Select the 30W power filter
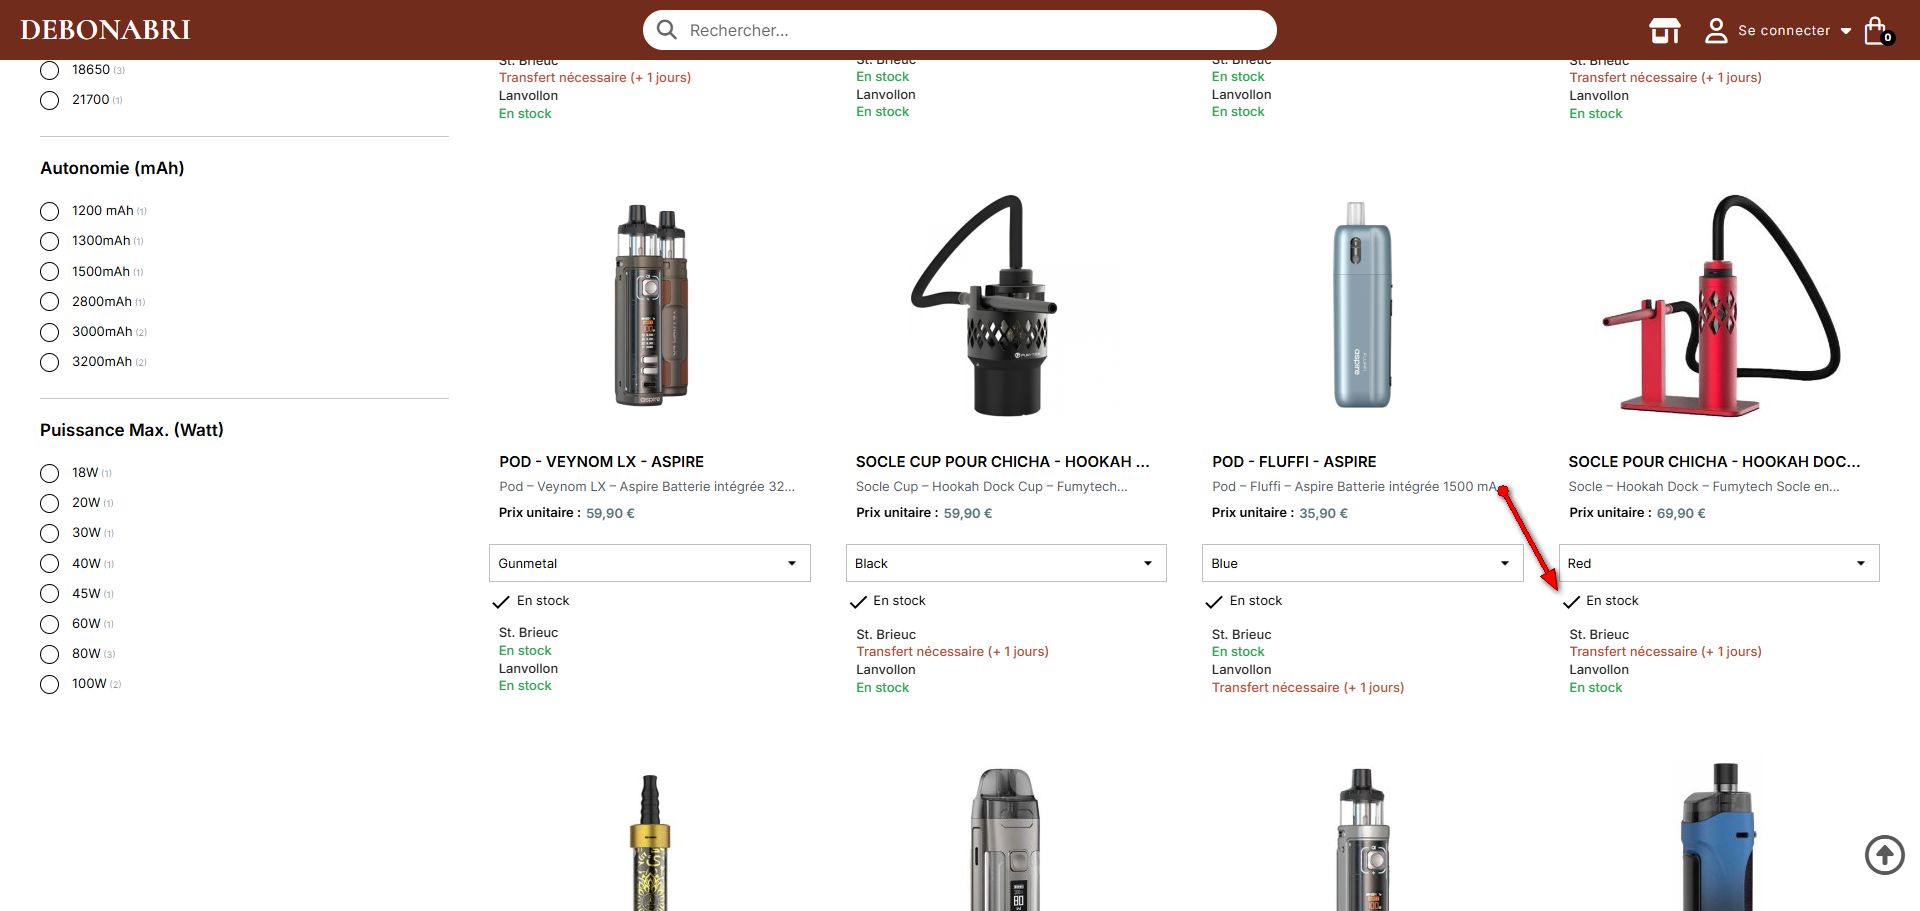Viewport: 1920px width, 911px height. coord(50,533)
